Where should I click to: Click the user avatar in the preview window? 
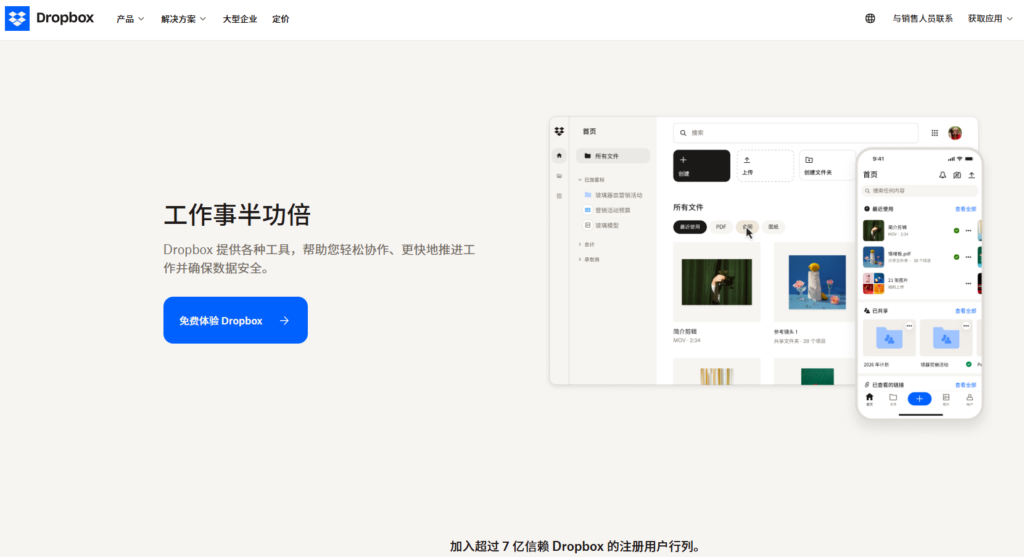click(955, 132)
